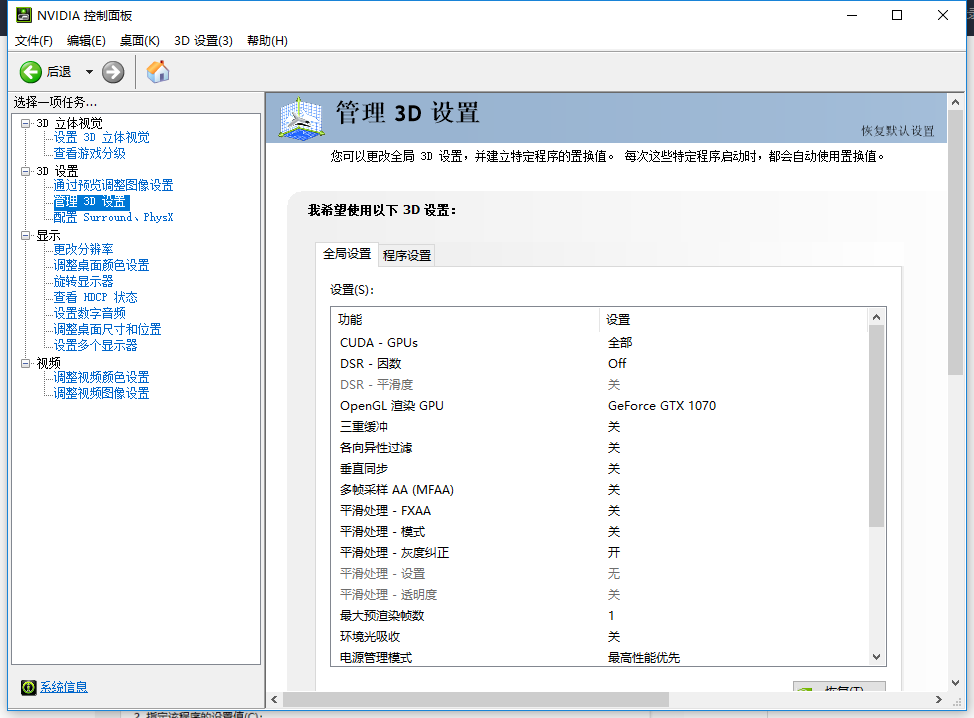This screenshot has height=718, width=974.
Task: Select the 垂直同步 setting row
Action: coord(363,469)
